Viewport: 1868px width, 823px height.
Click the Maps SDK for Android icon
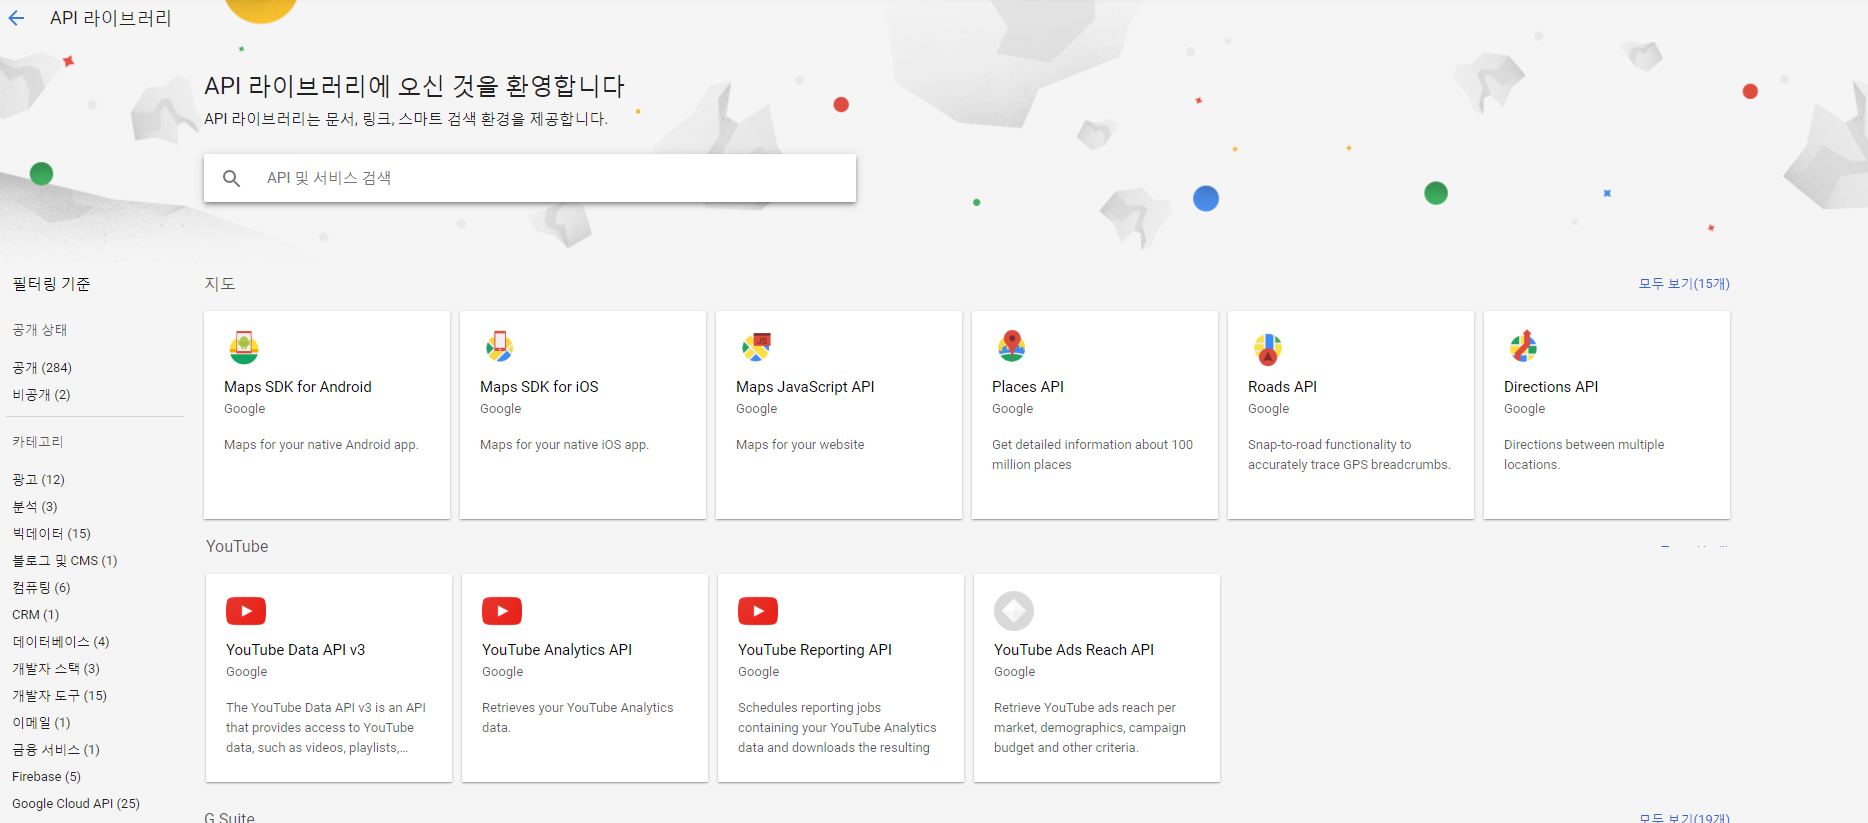click(244, 347)
